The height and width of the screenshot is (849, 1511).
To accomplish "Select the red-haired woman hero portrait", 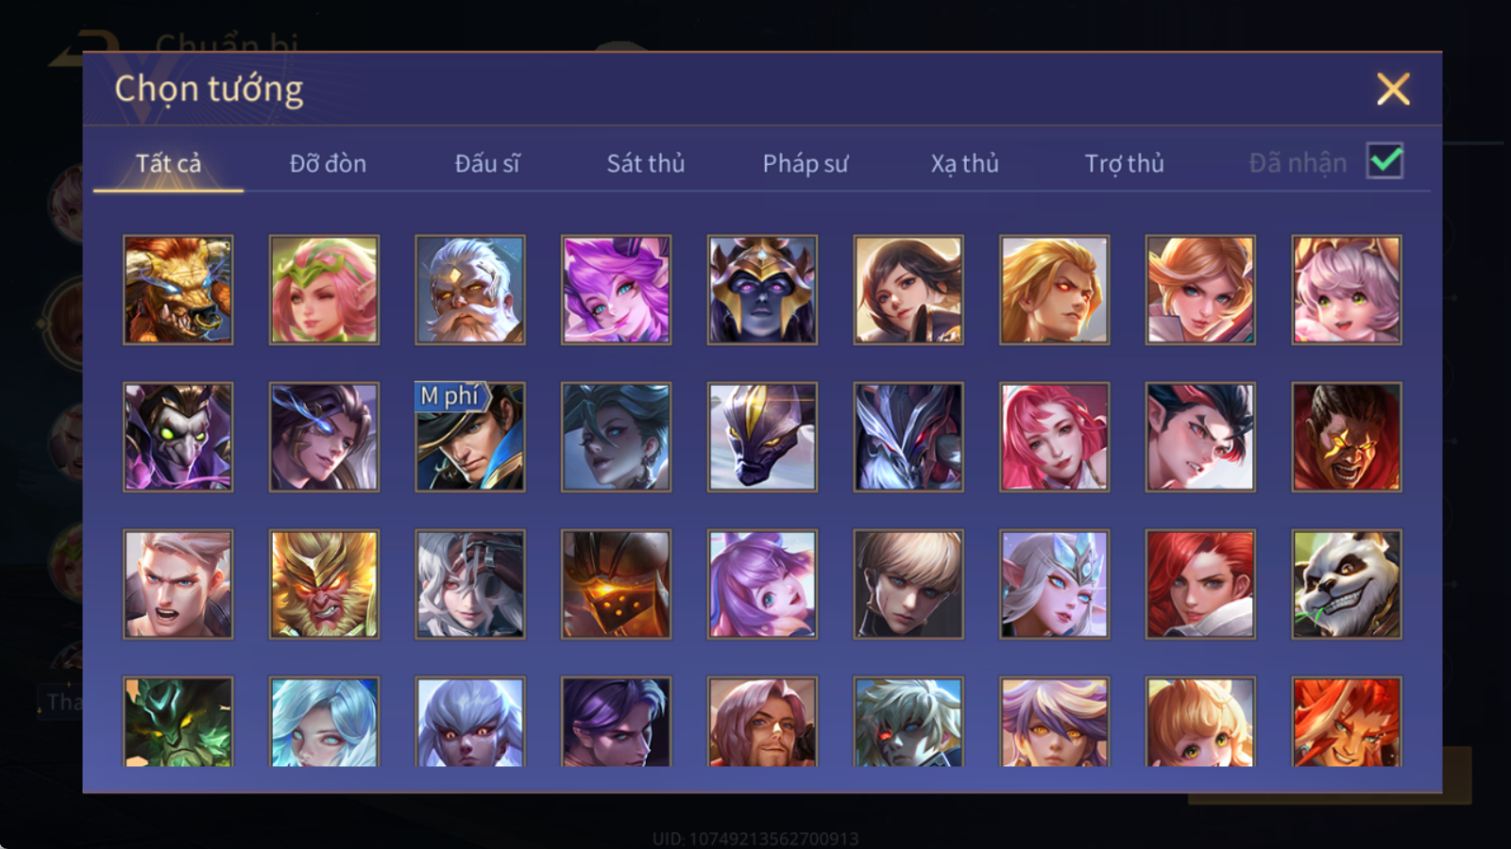I will [x=1200, y=584].
